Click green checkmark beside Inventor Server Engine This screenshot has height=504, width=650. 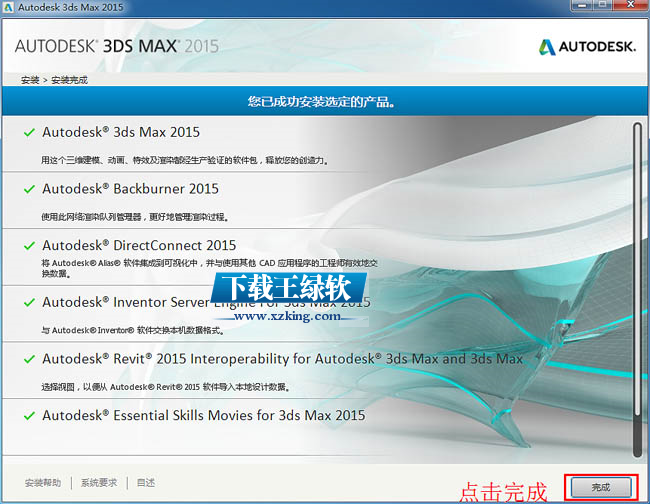point(29,303)
